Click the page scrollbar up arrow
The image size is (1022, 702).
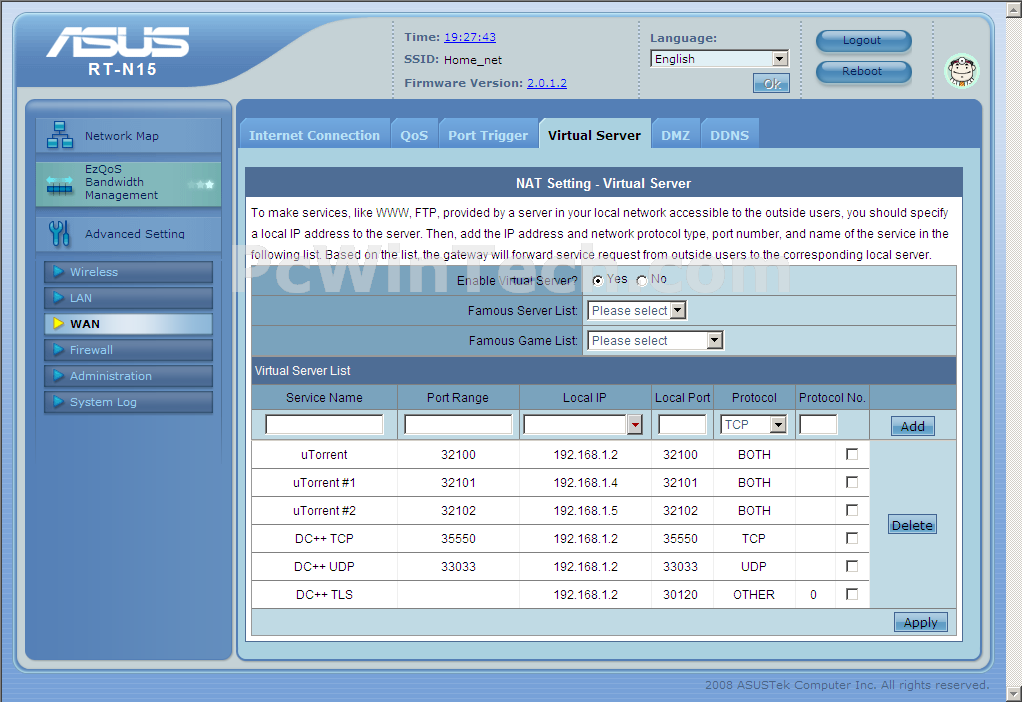(1014, 8)
